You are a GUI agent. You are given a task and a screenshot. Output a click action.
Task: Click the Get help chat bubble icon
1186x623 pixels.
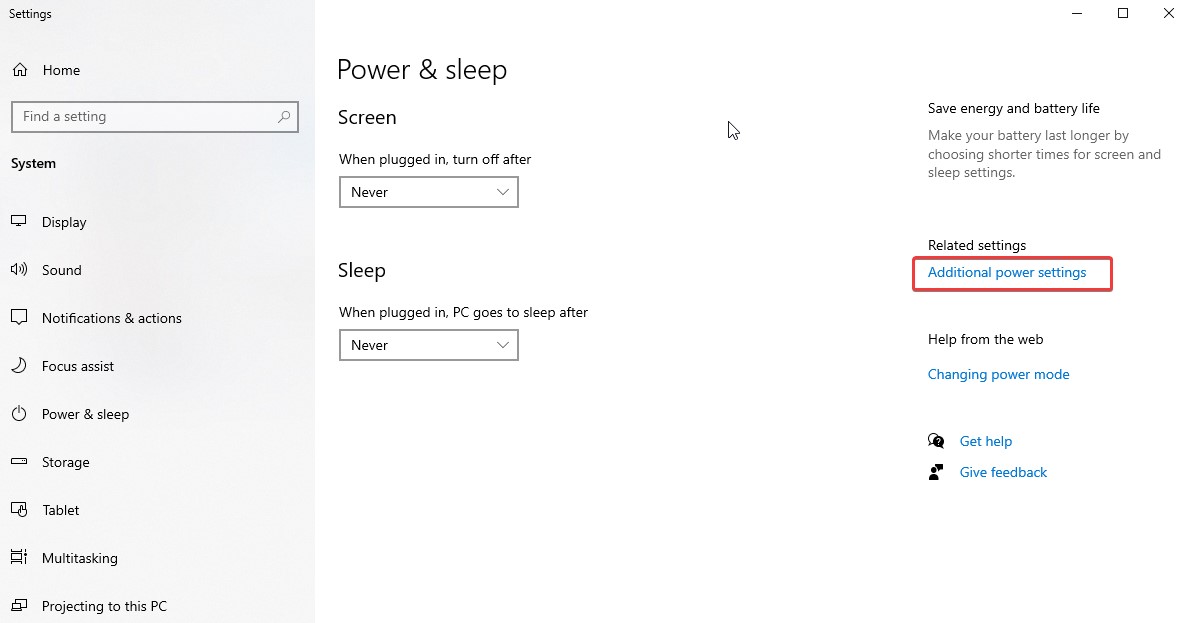936,440
